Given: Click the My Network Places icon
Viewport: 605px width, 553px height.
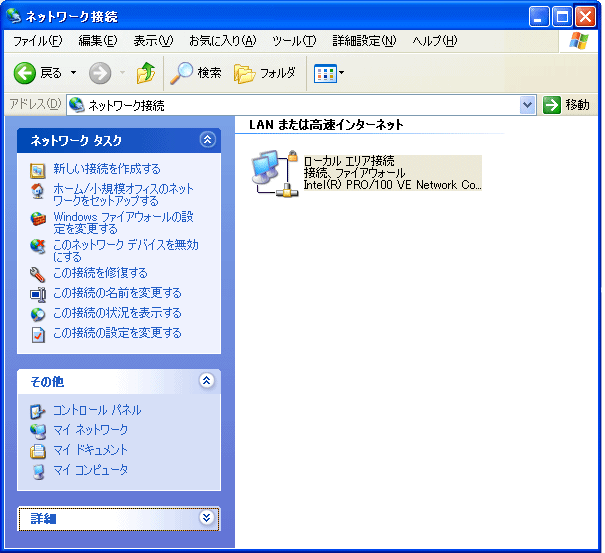Looking at the screenshot, I should point(38,431).
